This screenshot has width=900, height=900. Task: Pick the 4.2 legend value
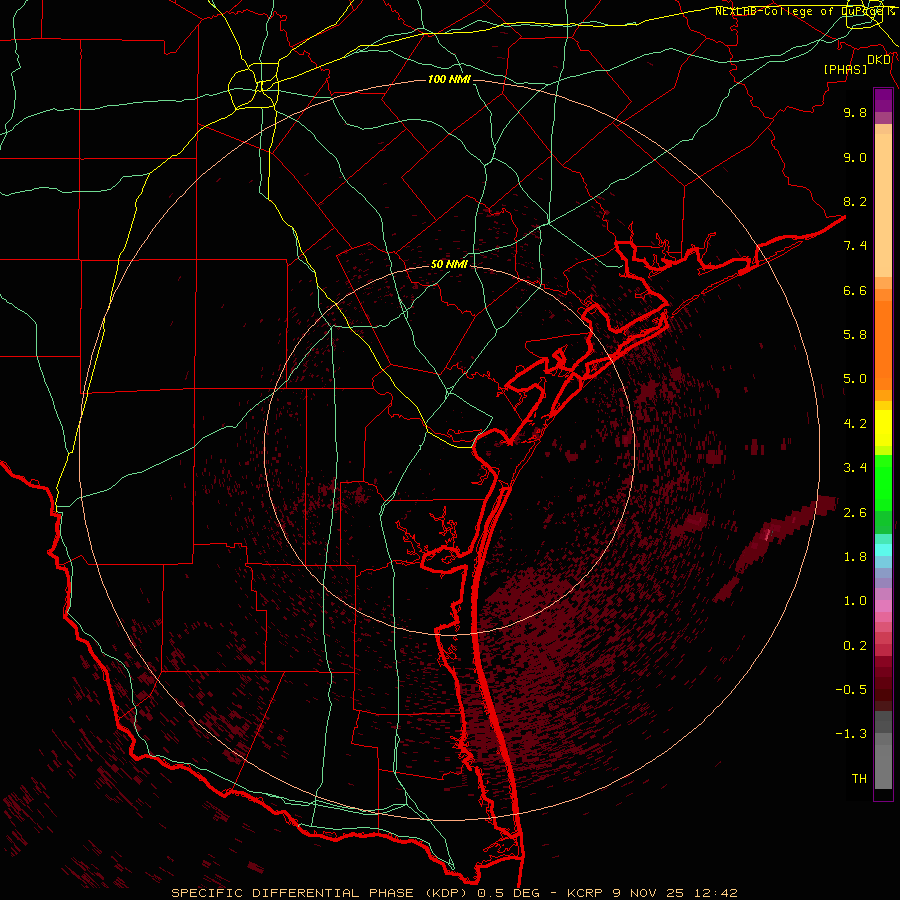[x=855, y=424]
